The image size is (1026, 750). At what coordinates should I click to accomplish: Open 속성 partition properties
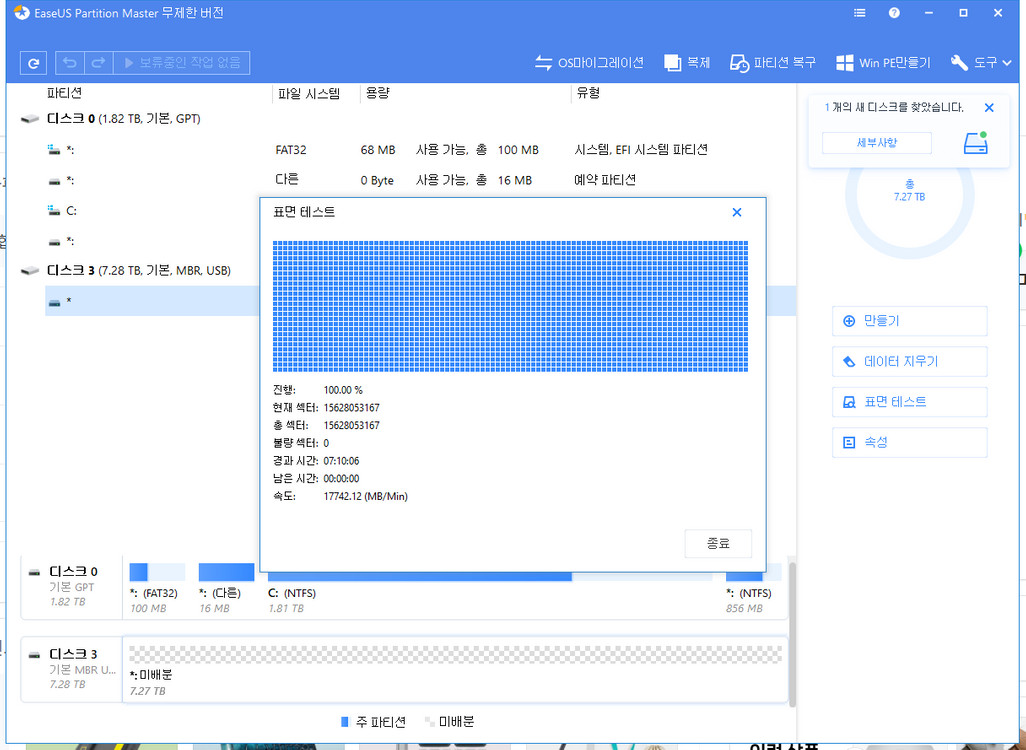click(909, 442)
